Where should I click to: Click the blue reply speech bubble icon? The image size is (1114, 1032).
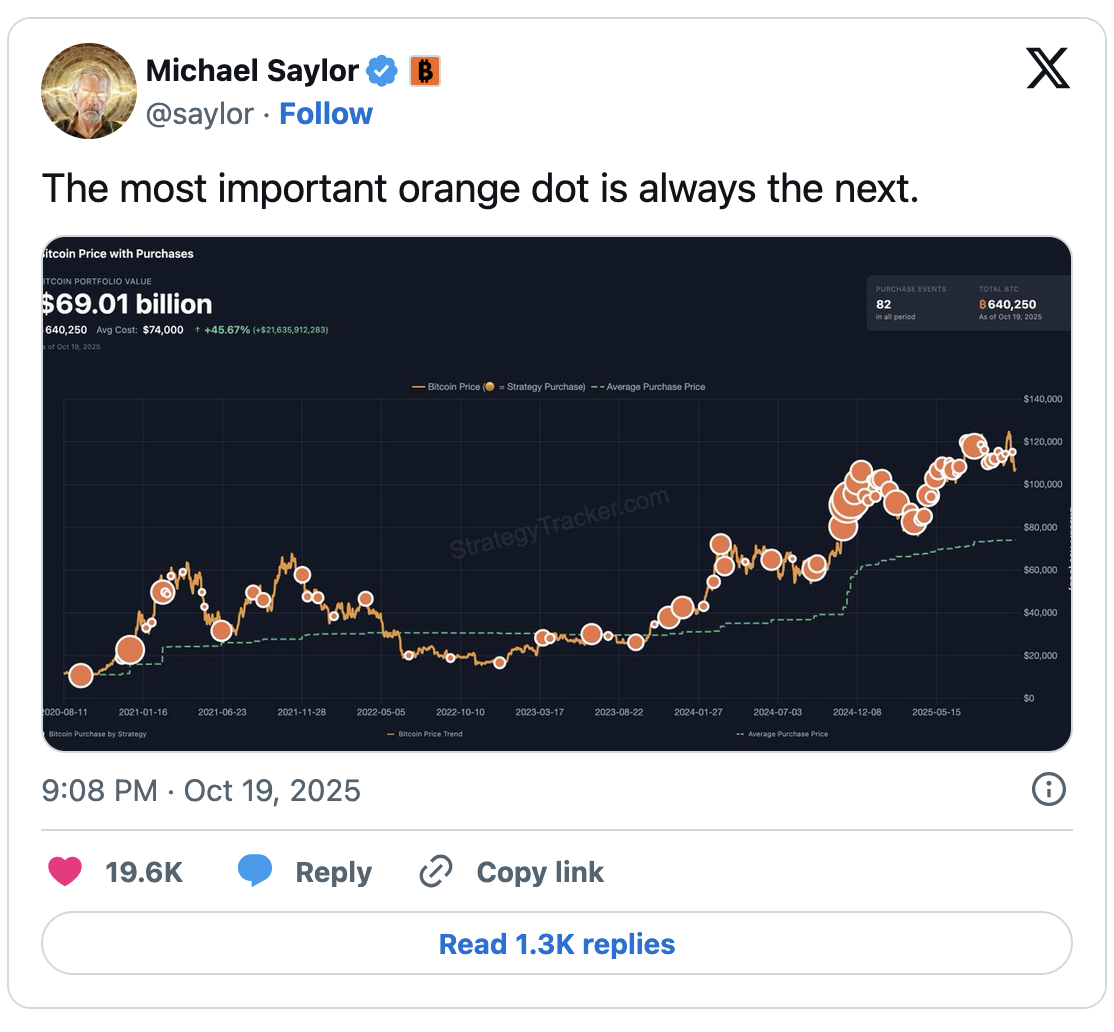[255, 871]
